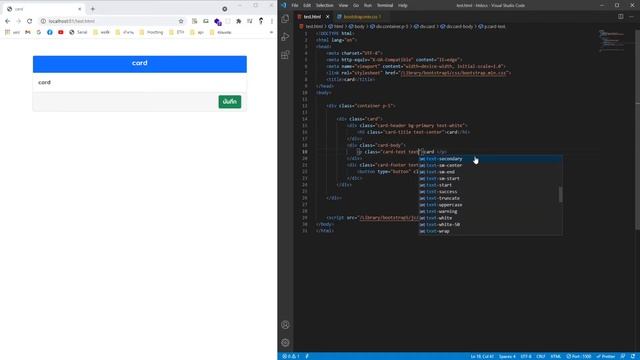Click the site info icon in address bar

point(43,21)
